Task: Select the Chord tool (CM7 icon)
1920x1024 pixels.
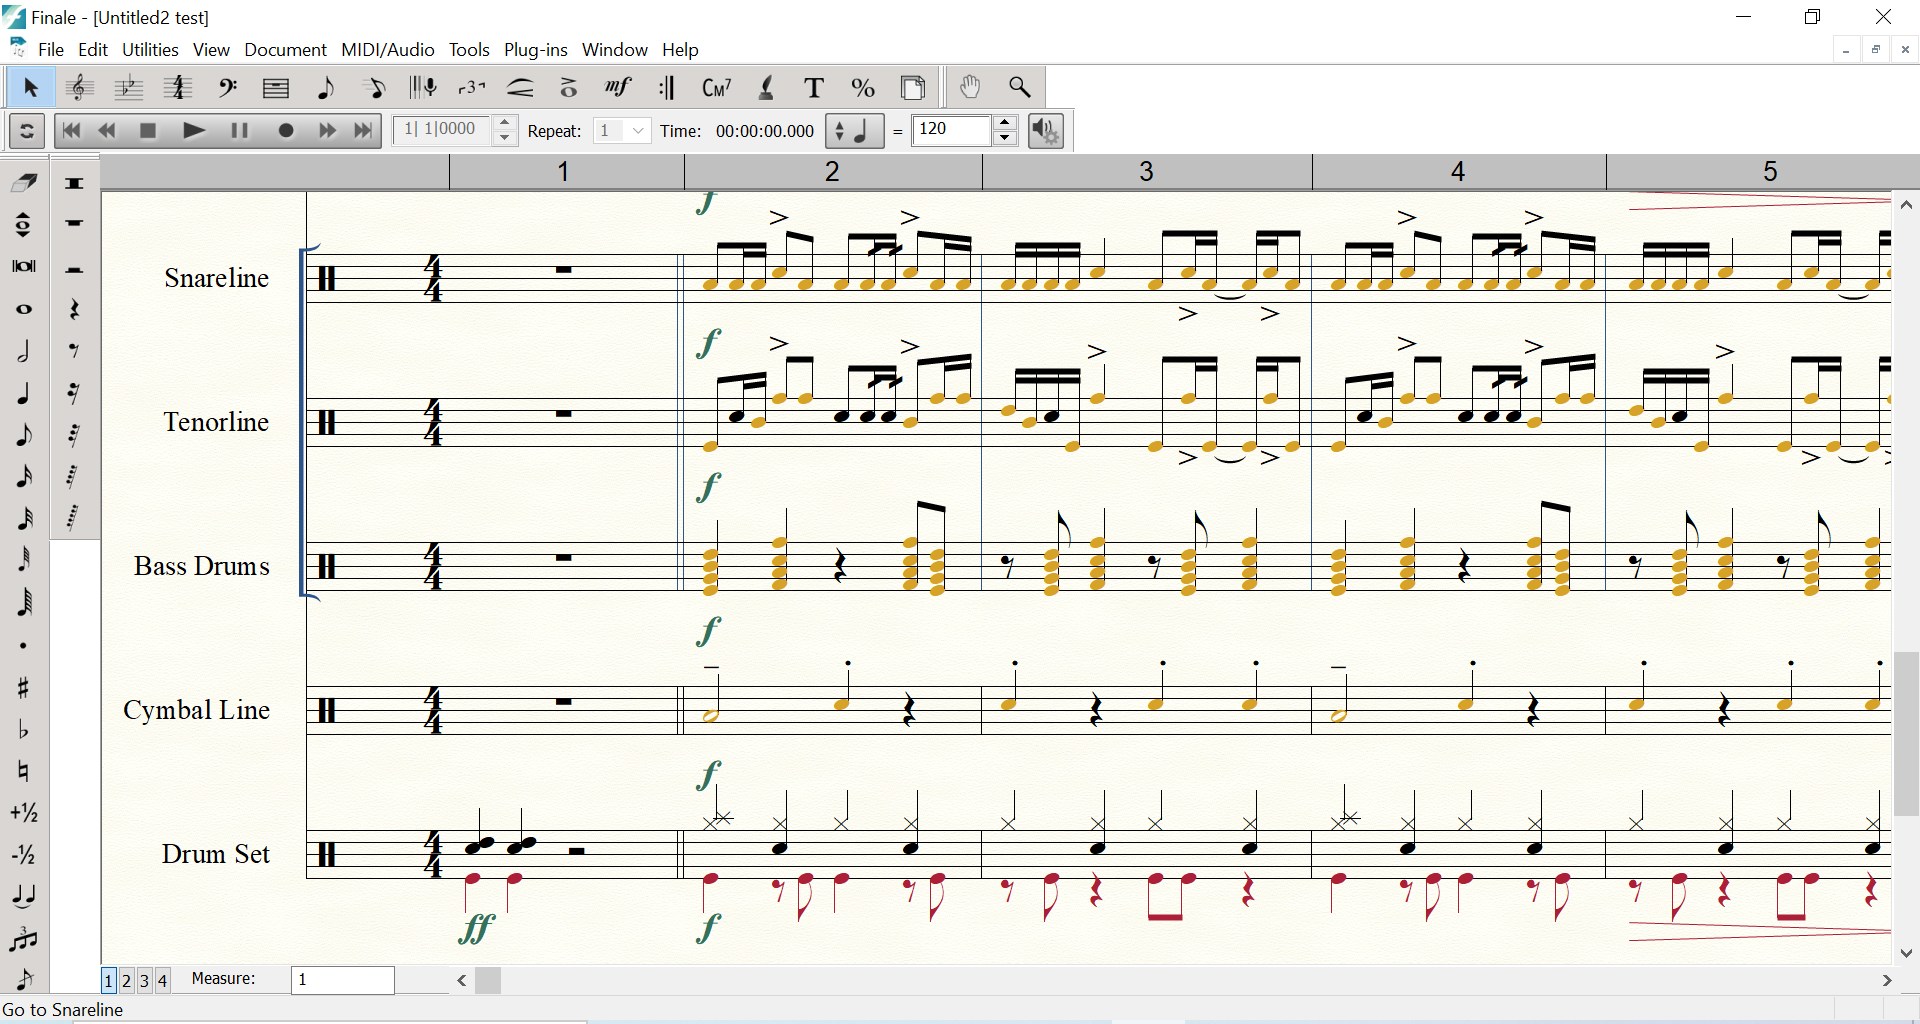Action: [716, 89]
